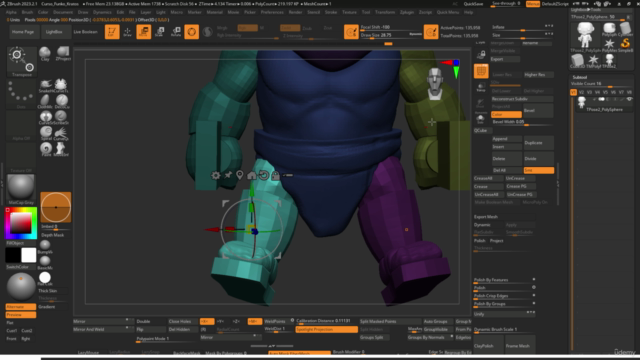640x360 pixels.
Task: Pick the Spiral brush icon
Action: 45,133
